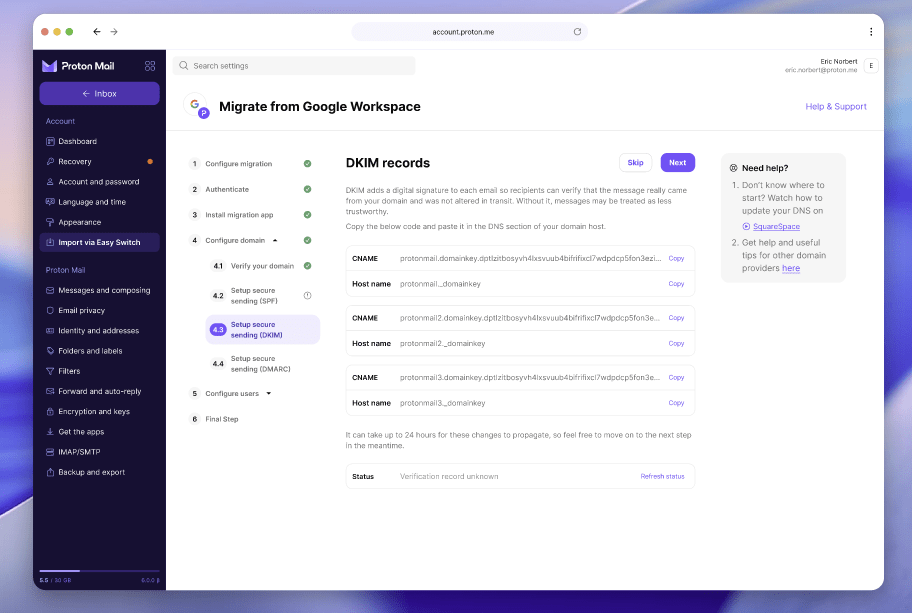
Task: Copy the protonmail.domainkey CNAME value
Action: pyautogui.click(x=676, y=258)
